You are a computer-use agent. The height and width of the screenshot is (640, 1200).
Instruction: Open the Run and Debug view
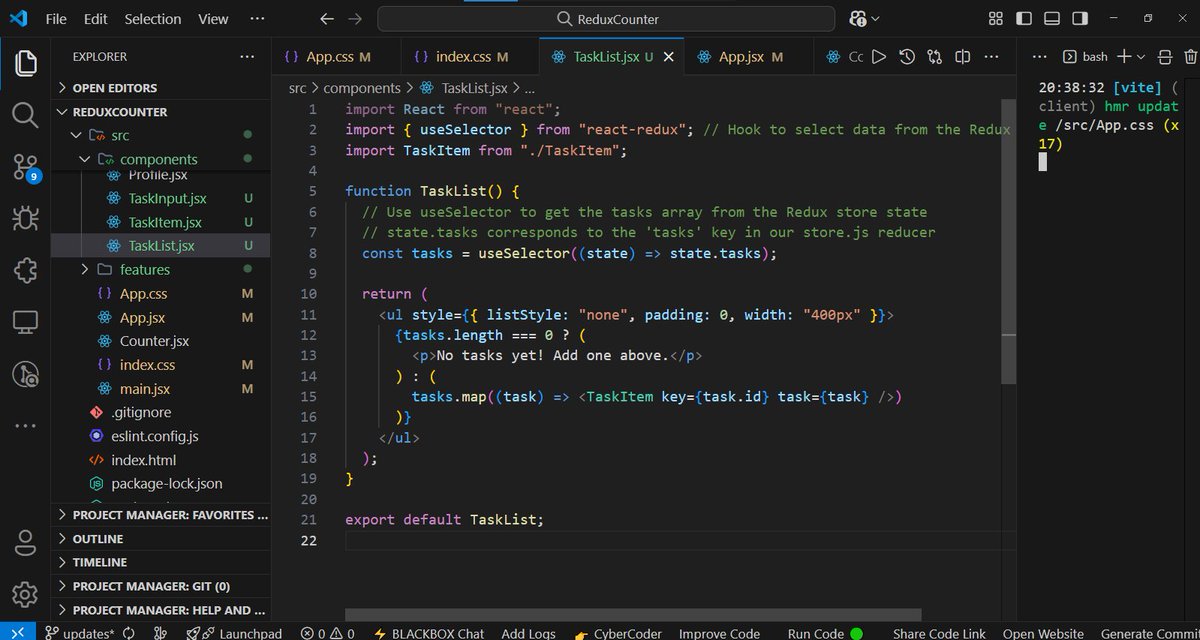pyautogui.click(x=25, y=218)
